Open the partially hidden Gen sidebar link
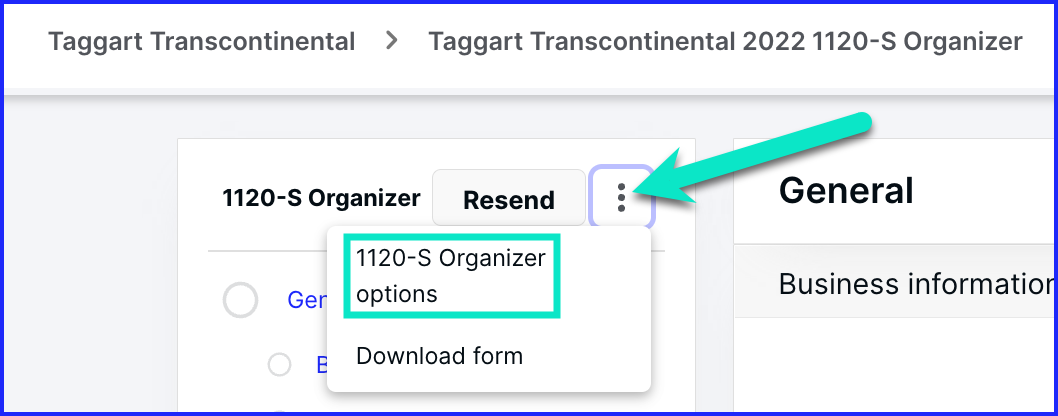Screen dimensions: 1058x416 point(307,300)
